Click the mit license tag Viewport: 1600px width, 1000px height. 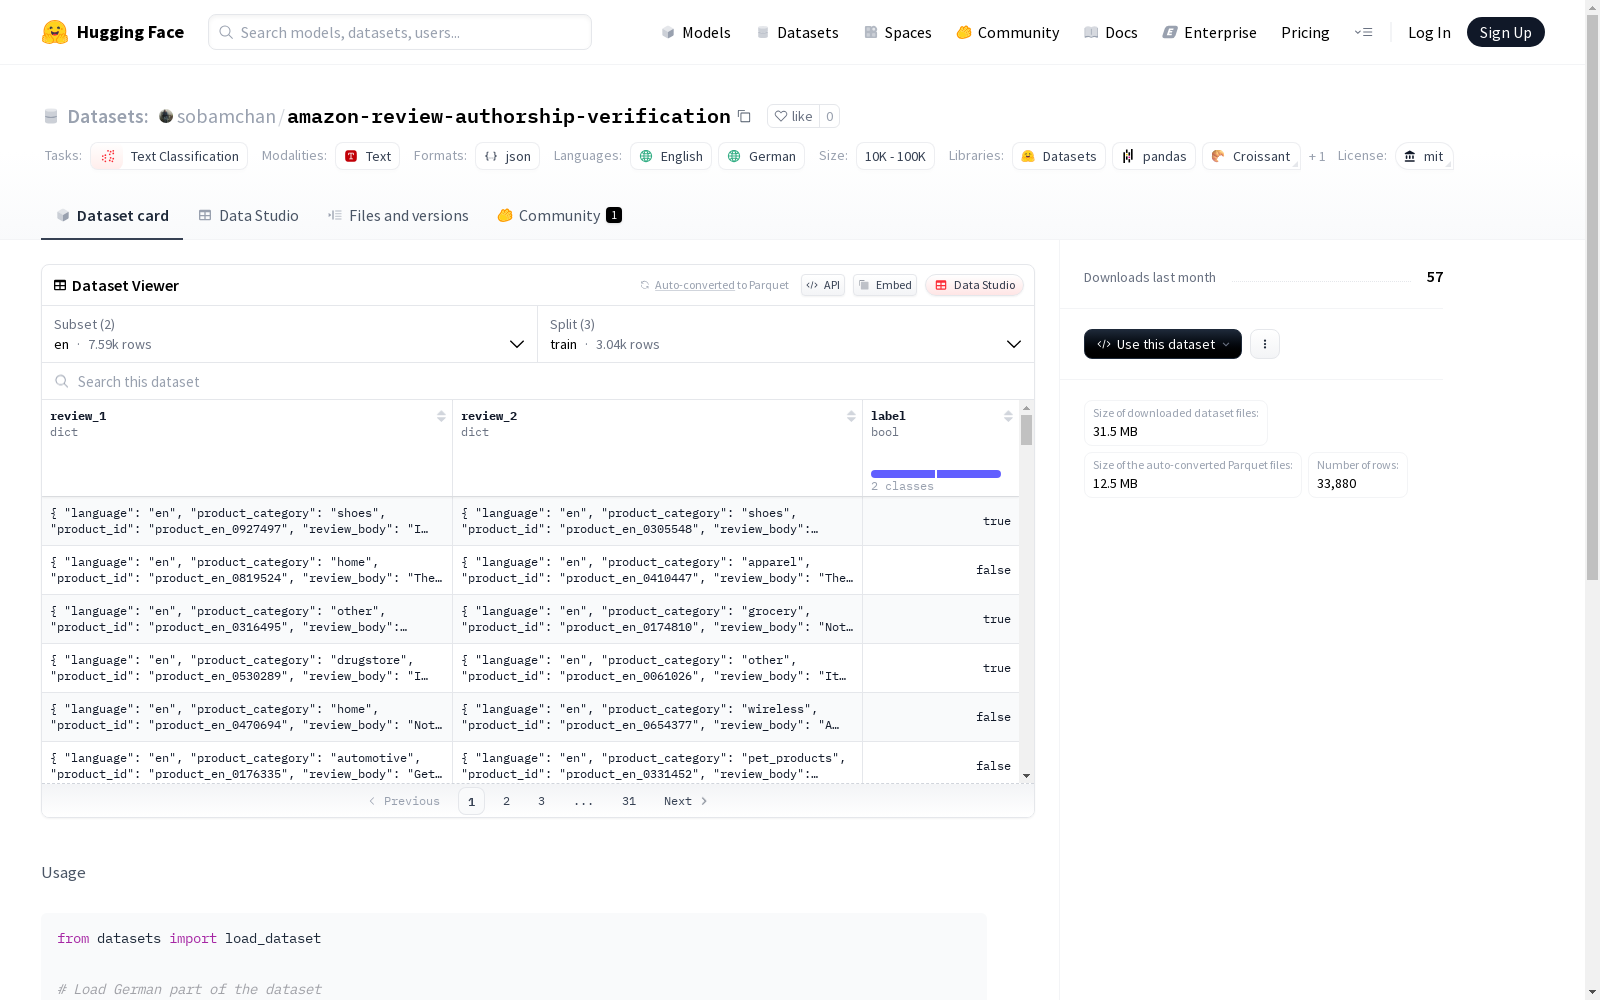[x=1424, y=156]
